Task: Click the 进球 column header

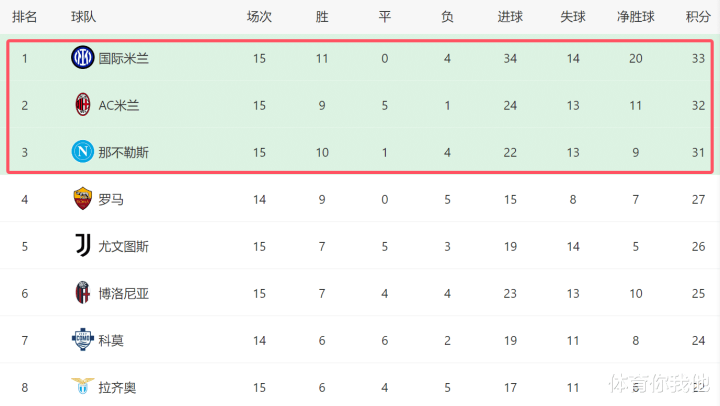Action: [x=510, y=16]
